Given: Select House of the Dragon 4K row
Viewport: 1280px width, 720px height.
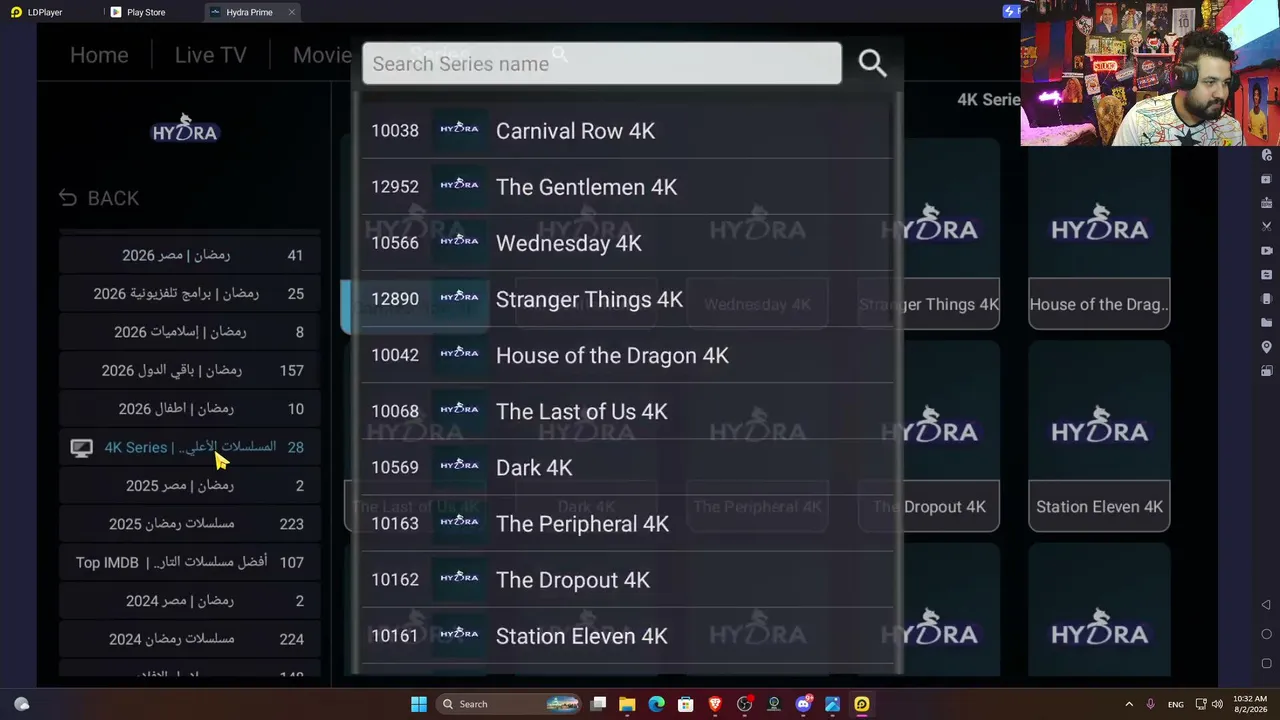Looking at the screenshot, I should coord(627,355).
